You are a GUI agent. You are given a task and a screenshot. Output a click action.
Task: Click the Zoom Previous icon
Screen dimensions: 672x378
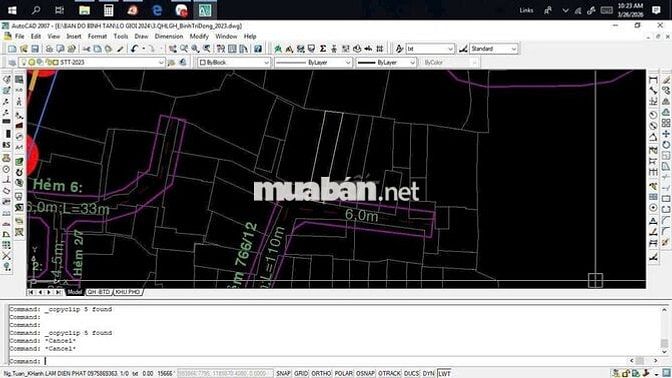pos(207,49)
